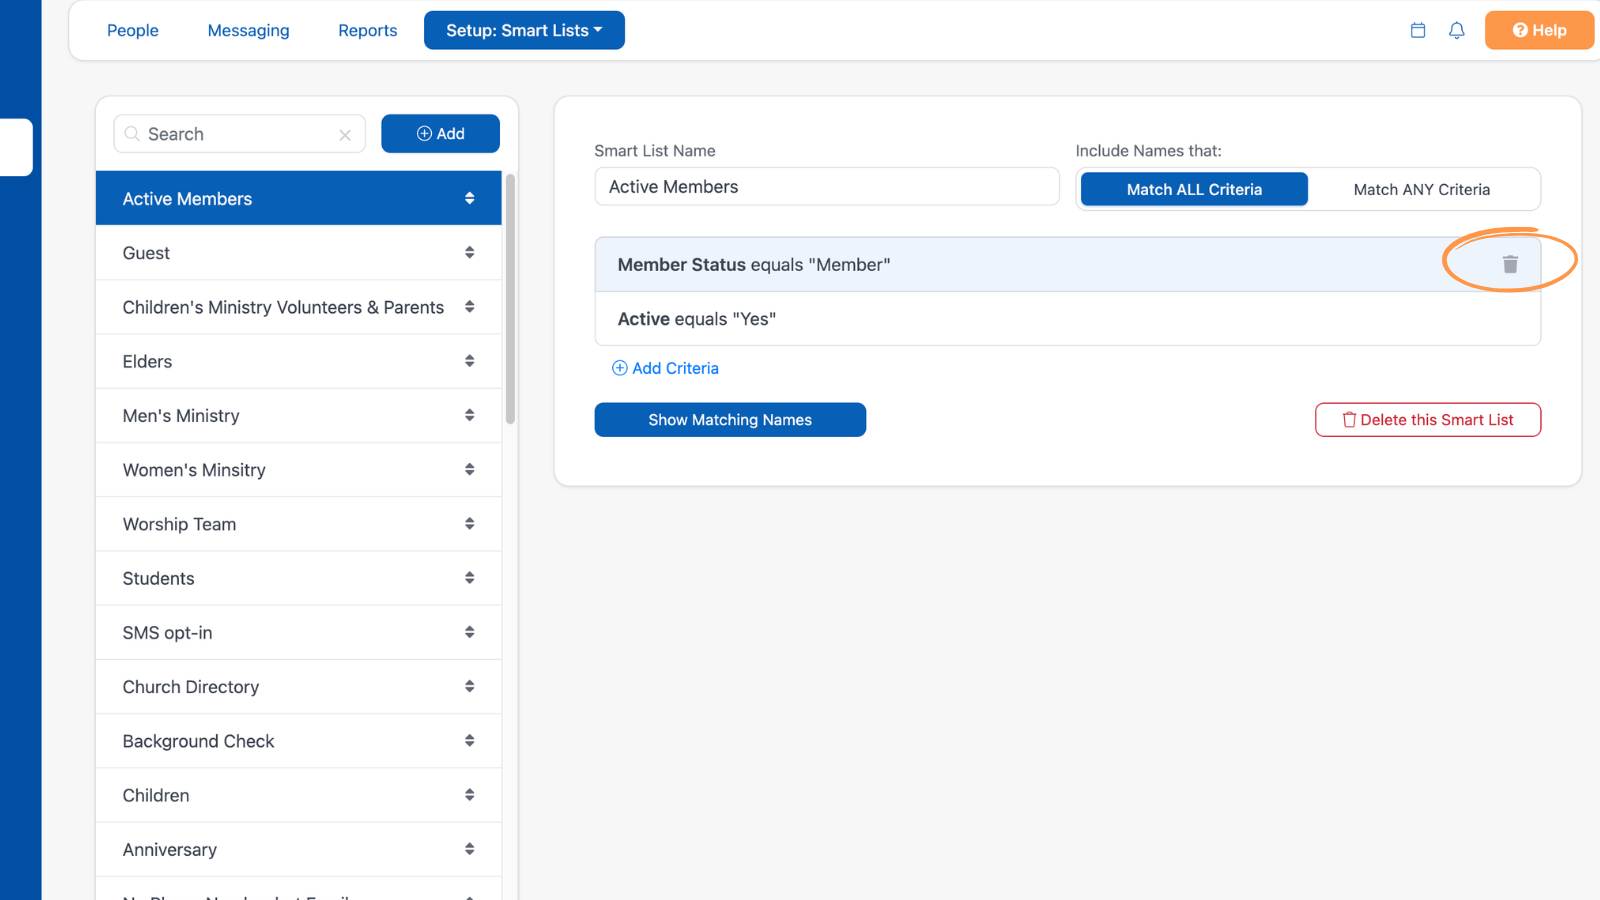Select the Church Directory smart list
This screenshot has width=1600, height=900.
pyautogui.click(x=298, y=687)
